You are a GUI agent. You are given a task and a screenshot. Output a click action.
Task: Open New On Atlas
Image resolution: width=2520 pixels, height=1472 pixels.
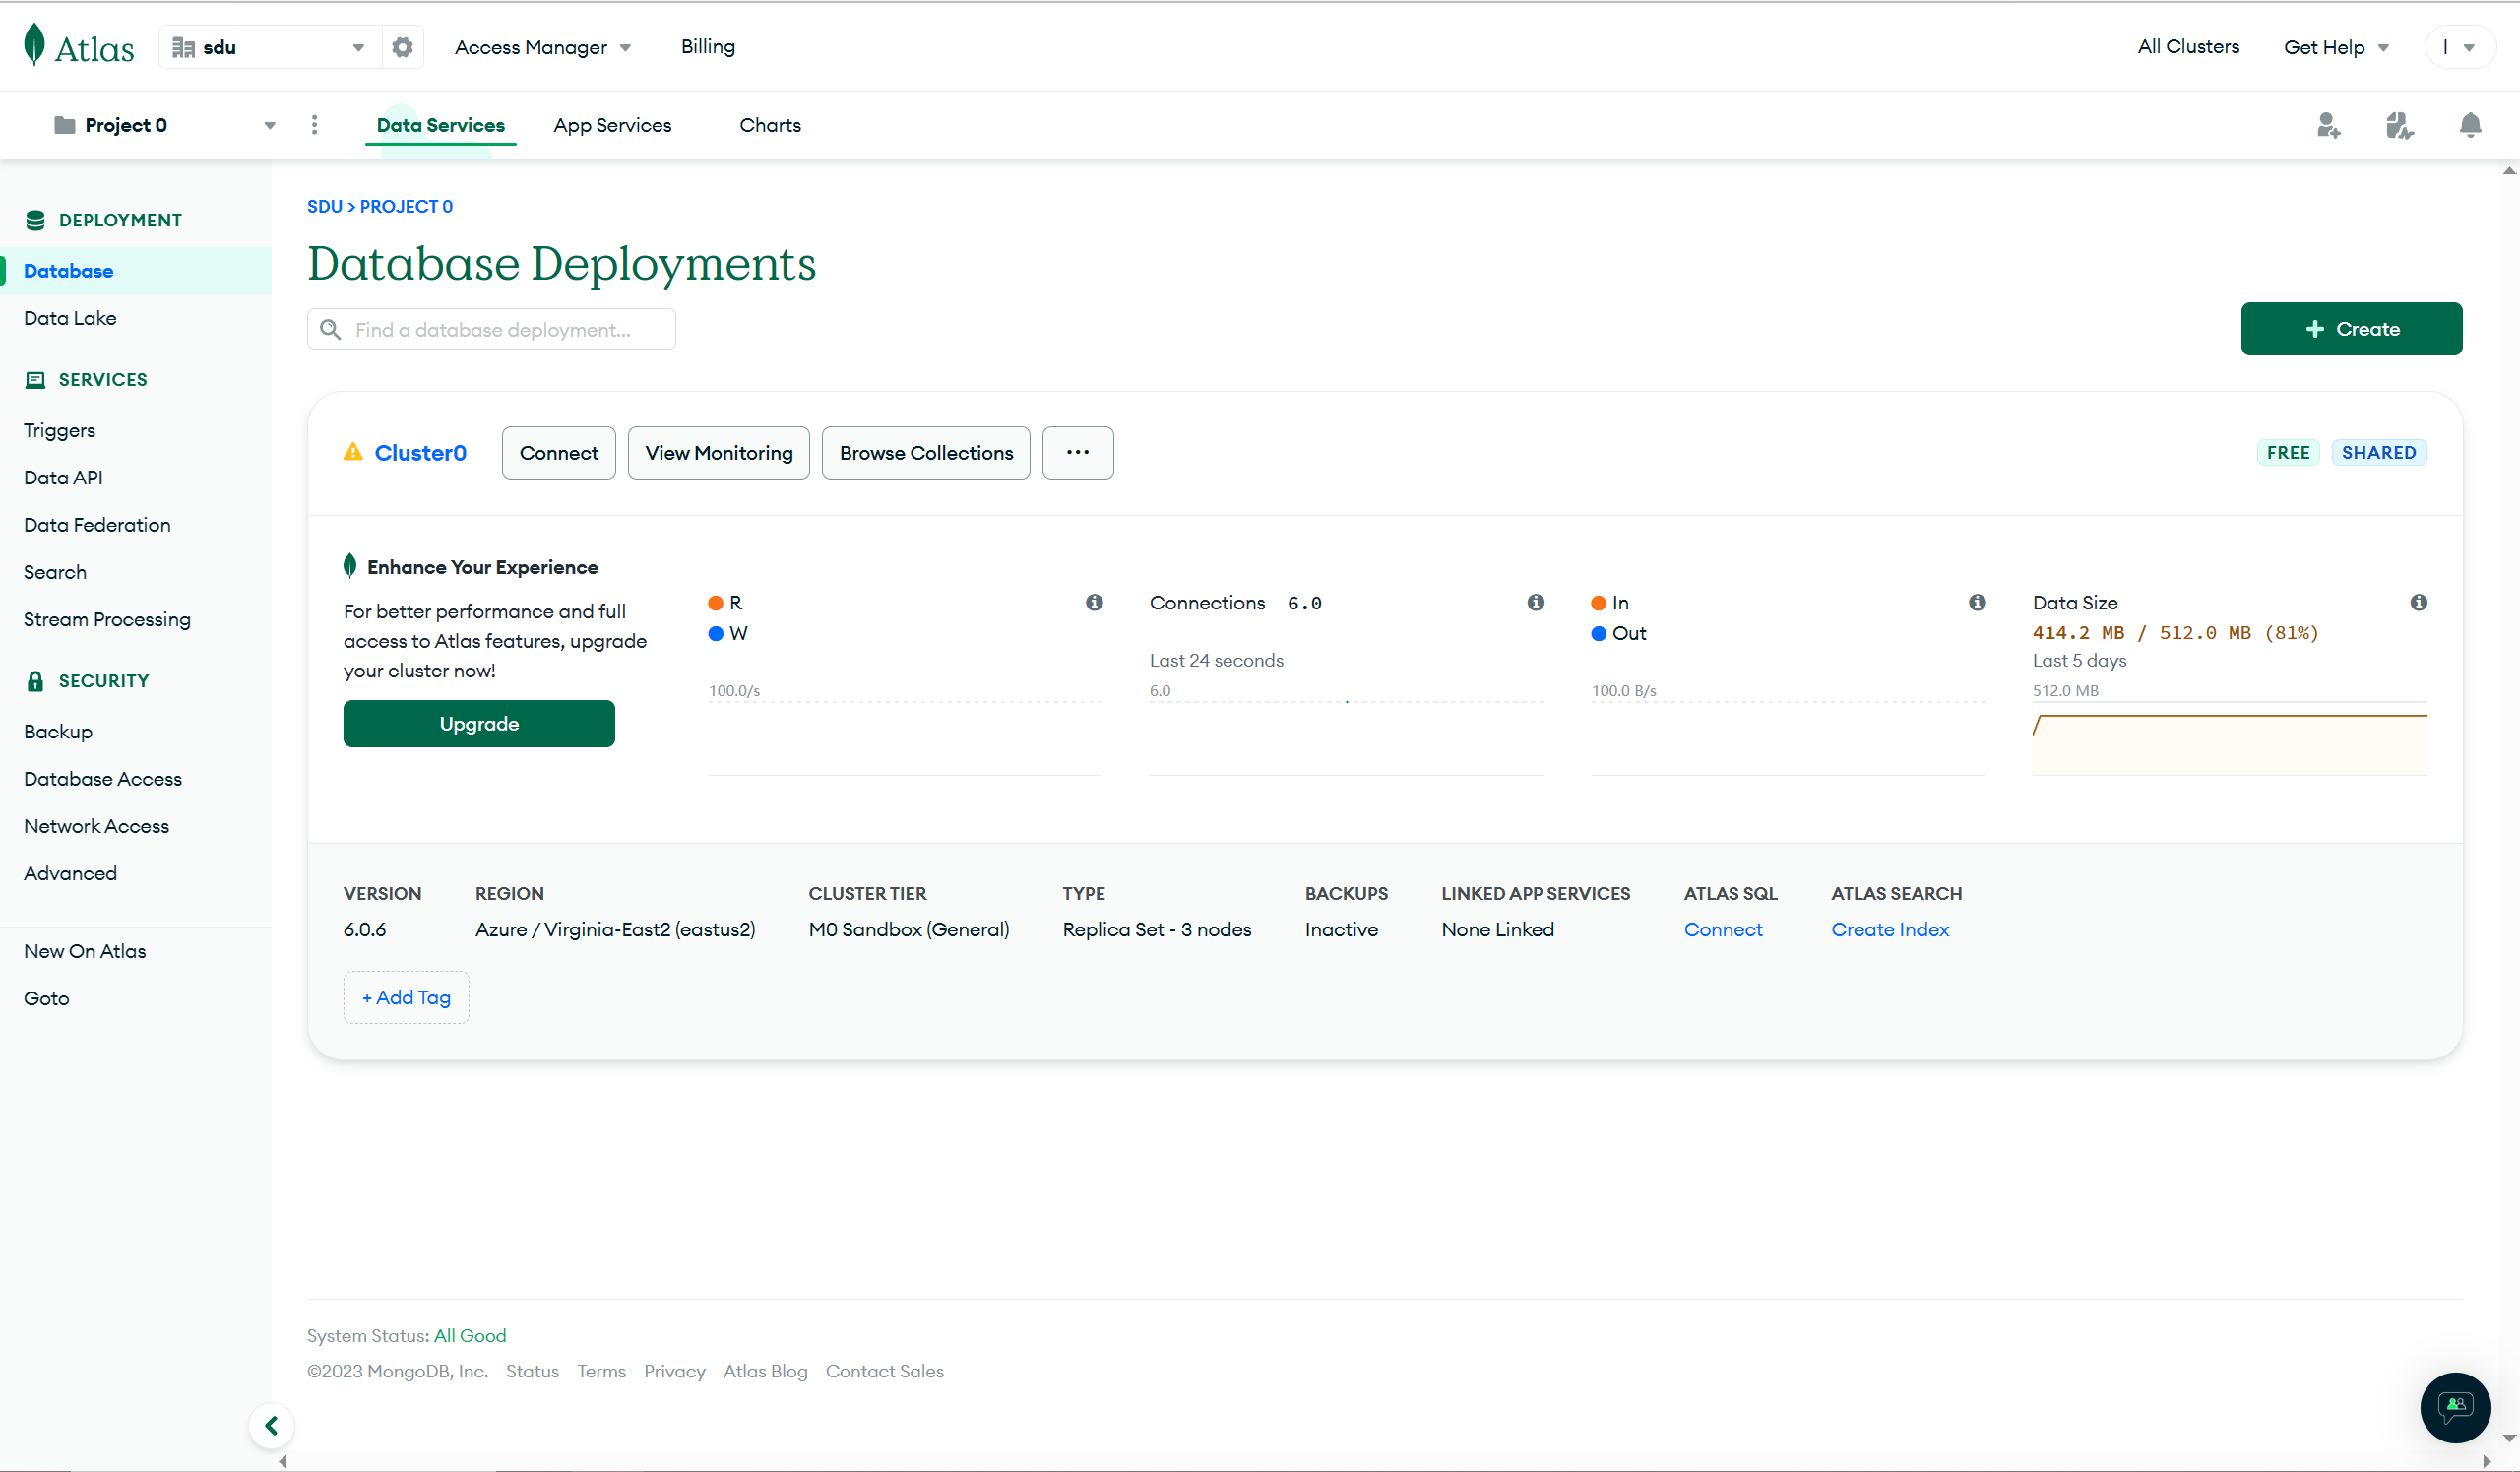[85, 951]
